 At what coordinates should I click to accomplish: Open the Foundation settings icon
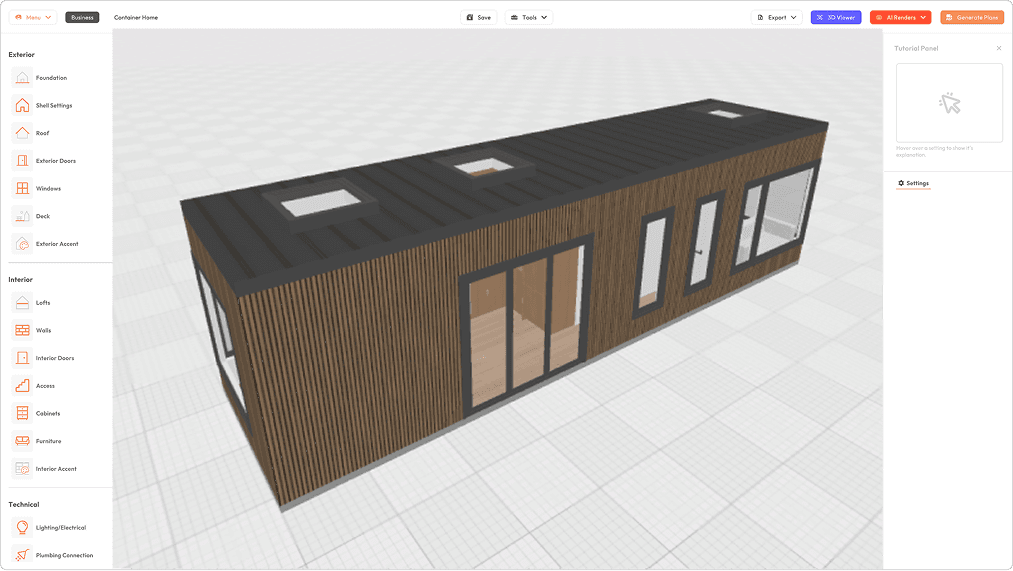click(x=22, y=78)
